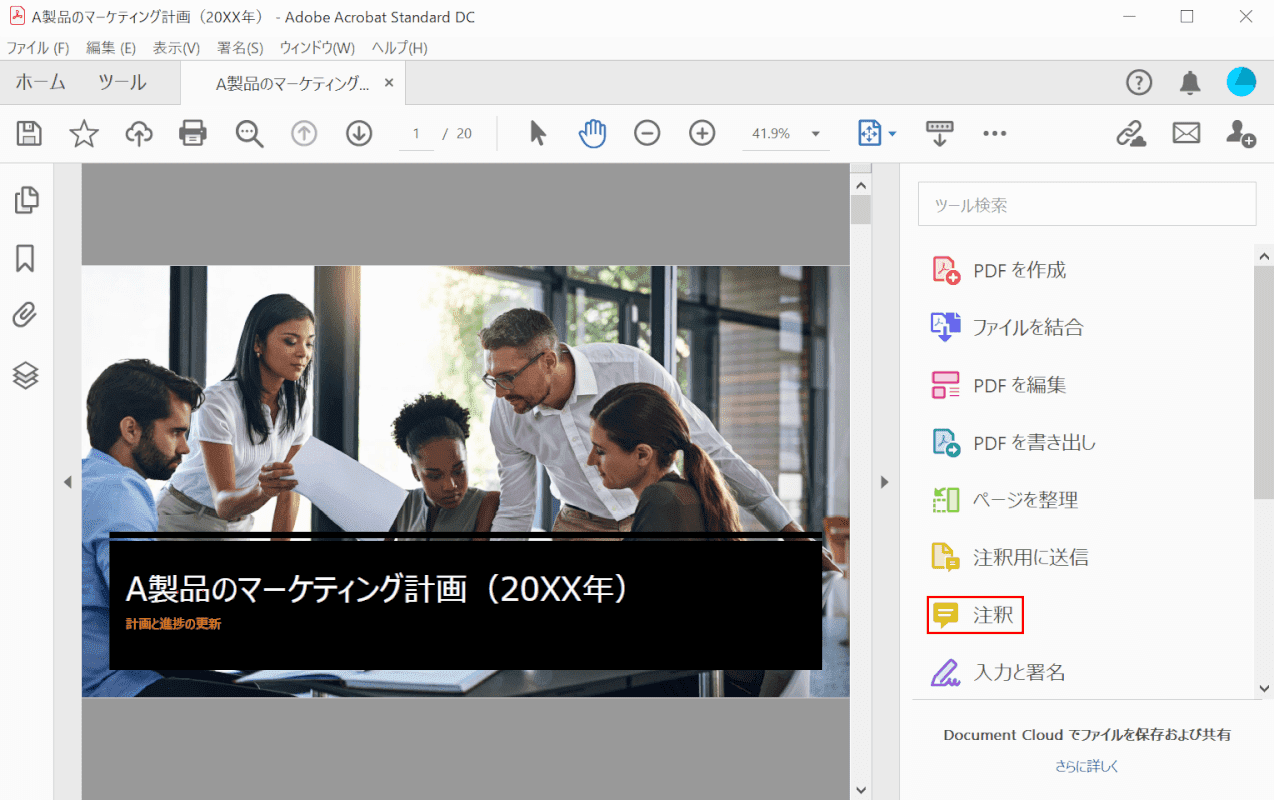Open the 注釈 comment tool
The width and height of the screenshot is (1274, 800).
pyautogui.click(x=975, y=615)
